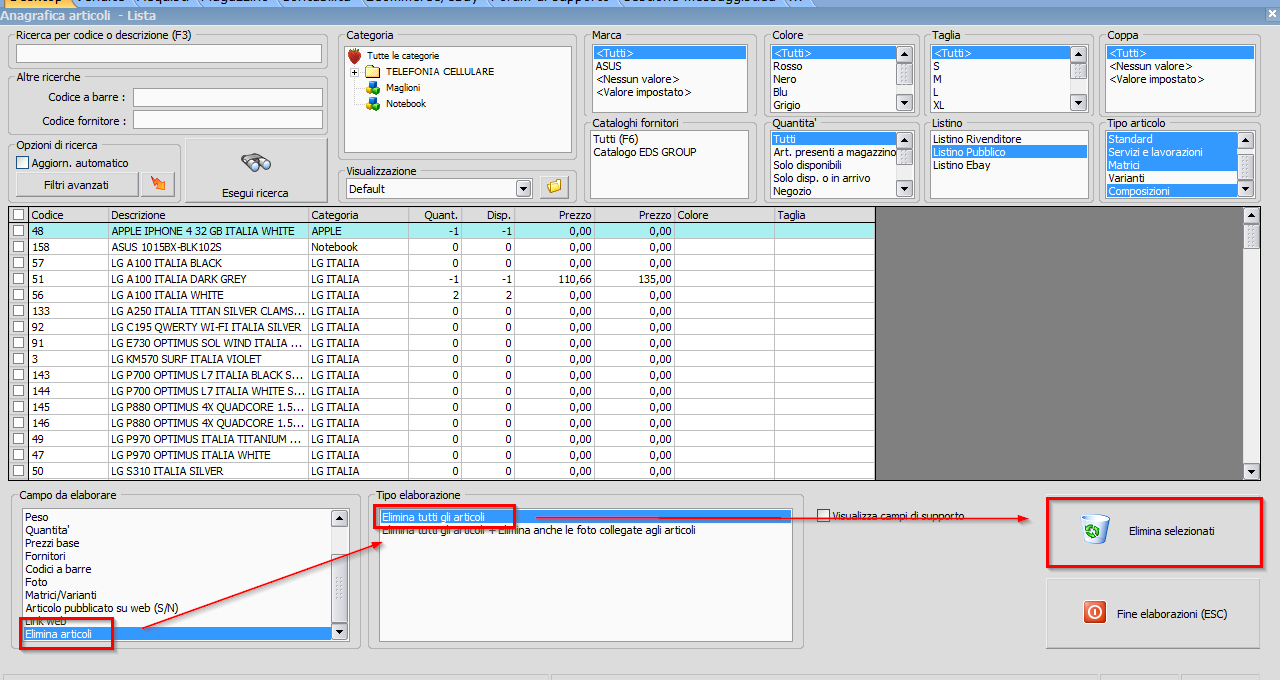The height and width of the screenshot is (680, 1280).
Task: Select the Maglioni category icon
Action: [372, 88]
